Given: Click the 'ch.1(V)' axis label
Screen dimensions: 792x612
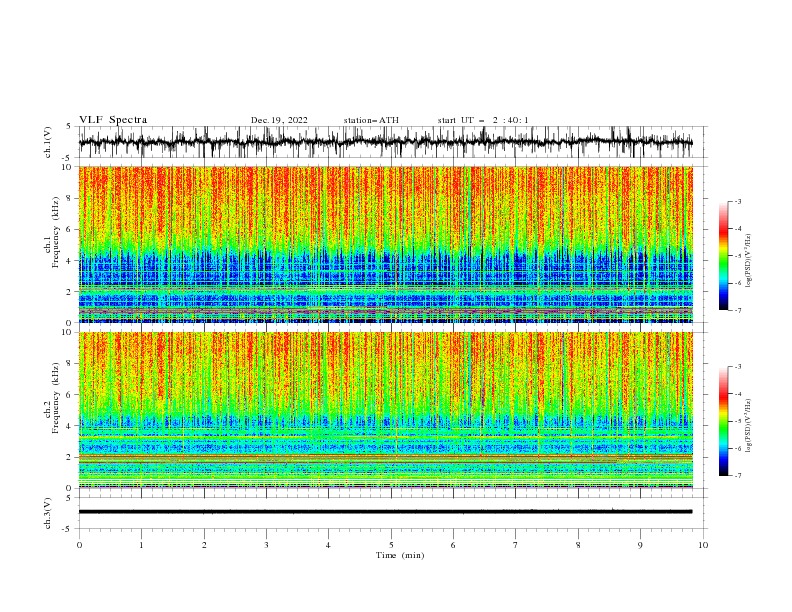Looking at the screenshot, I should 48,142.
